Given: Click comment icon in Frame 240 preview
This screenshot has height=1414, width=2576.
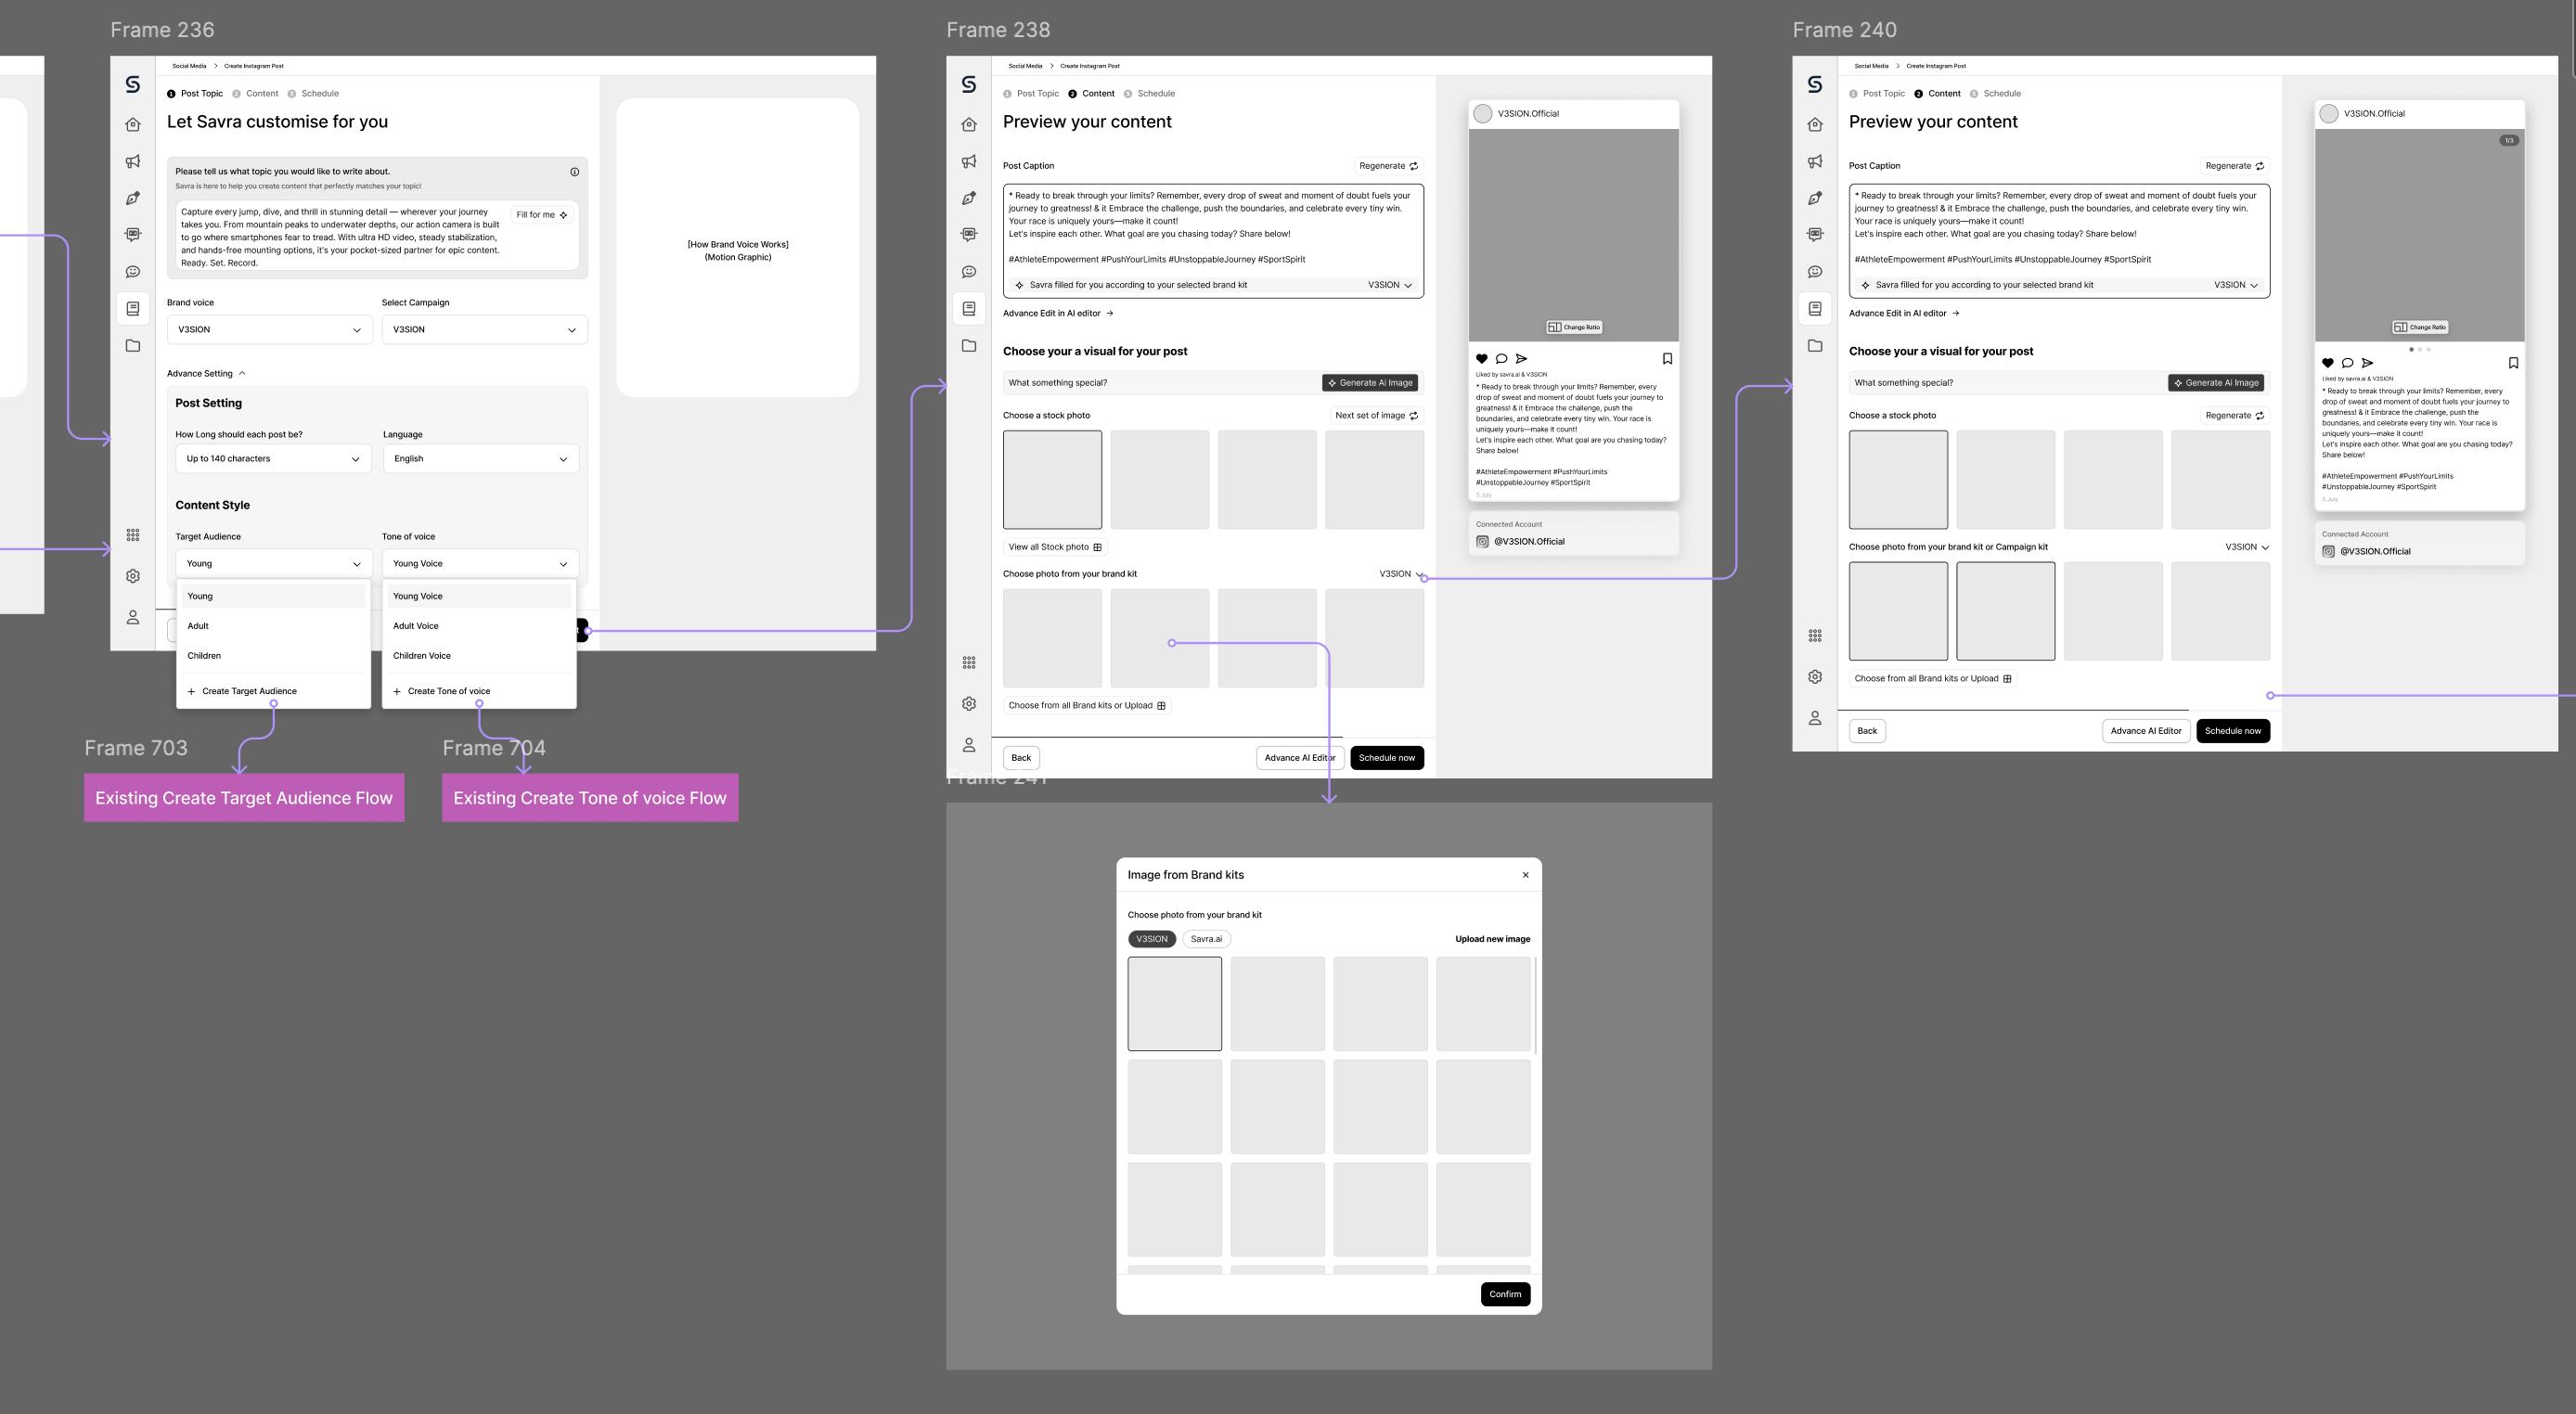Looking at the screenshot, I should 2347,363.
